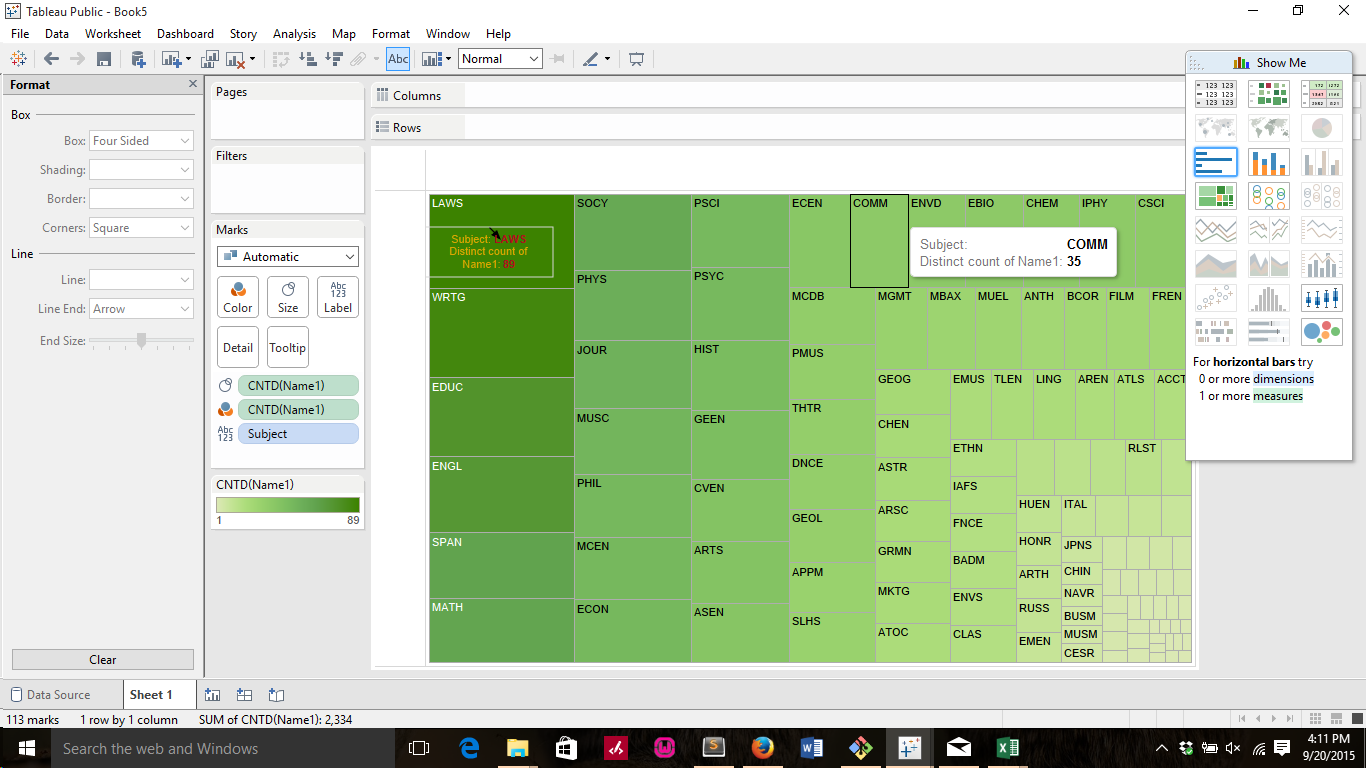Screen dimensions: 1366x768
Task: Open the Border dropdown in Format pane
Action: pyautogui.click(x=141, y=199)
